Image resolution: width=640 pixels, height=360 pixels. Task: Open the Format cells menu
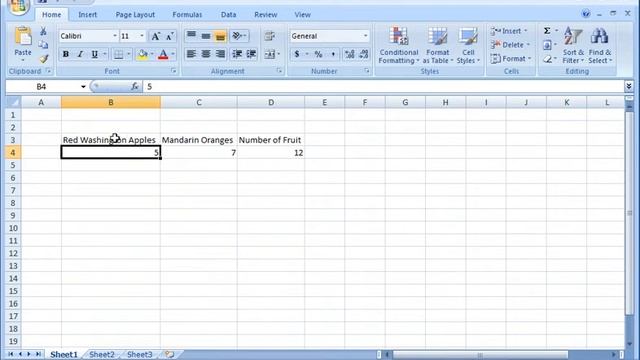click(x=511, y=59)
